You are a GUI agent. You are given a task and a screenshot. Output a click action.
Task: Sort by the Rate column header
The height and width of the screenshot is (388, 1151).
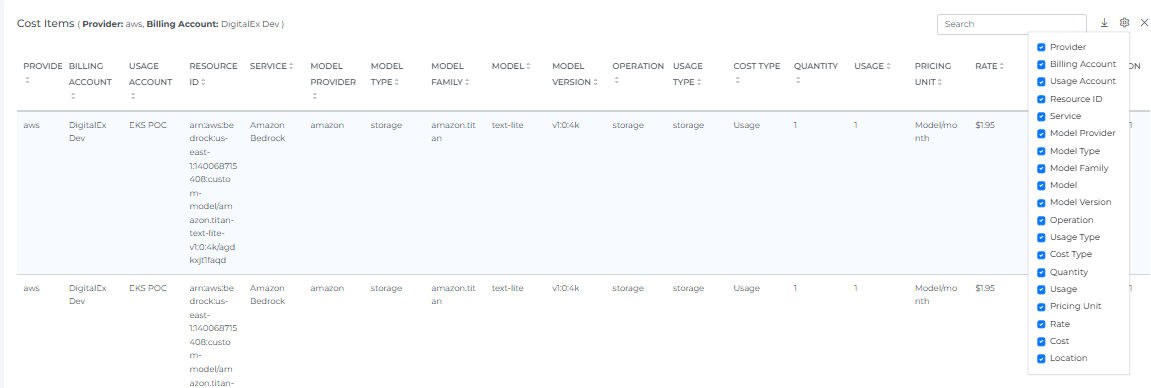tap(989, 66)
